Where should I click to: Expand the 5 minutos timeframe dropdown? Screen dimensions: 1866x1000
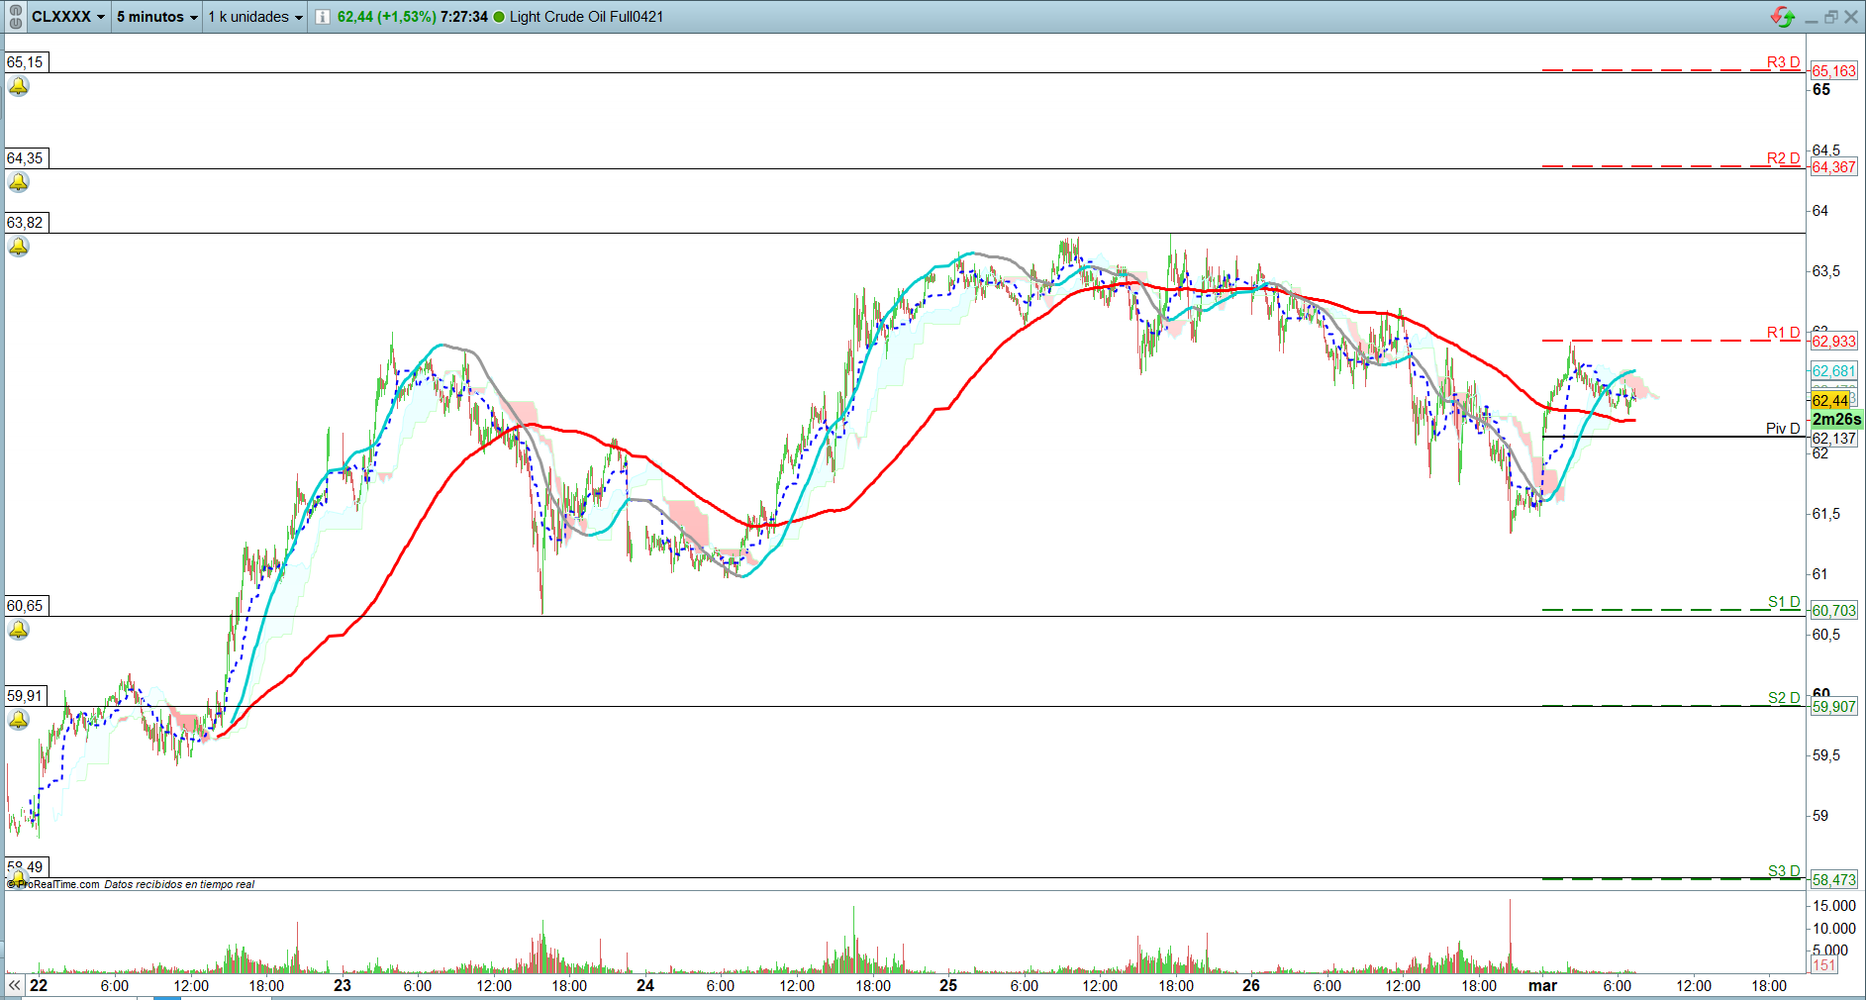pos(156,16)
